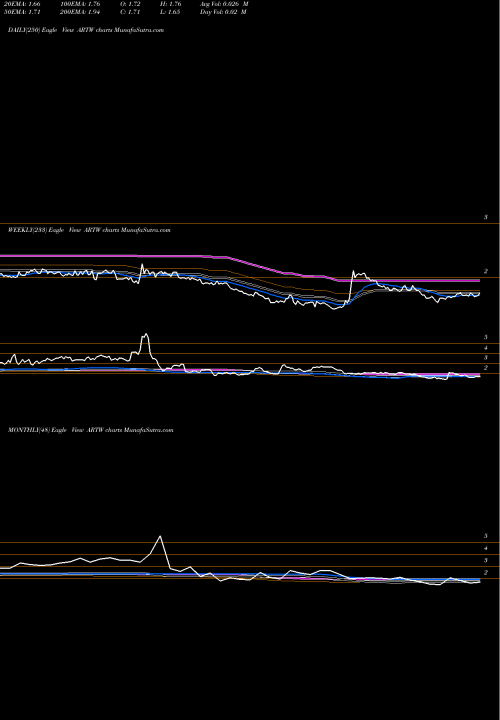
Task: Click the DAILY(250) Eagle View chart title
Action: click(86, 30)
